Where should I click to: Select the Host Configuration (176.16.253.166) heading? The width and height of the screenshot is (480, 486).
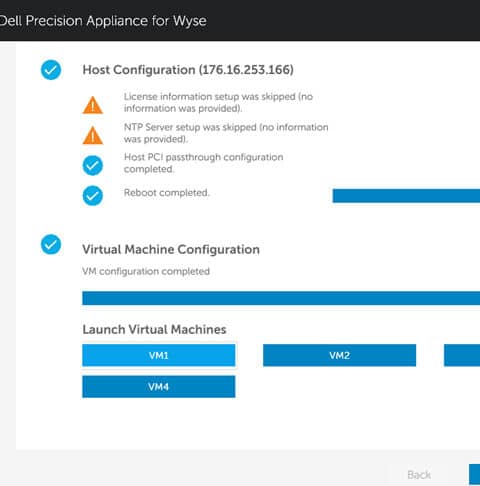(x=188, y=70)
